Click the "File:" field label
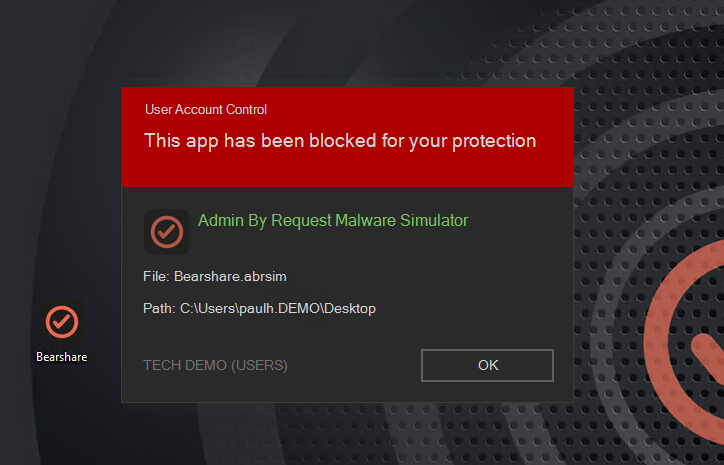Image resolution: width=724 pixels, height=465 pixels. [157, 277]
